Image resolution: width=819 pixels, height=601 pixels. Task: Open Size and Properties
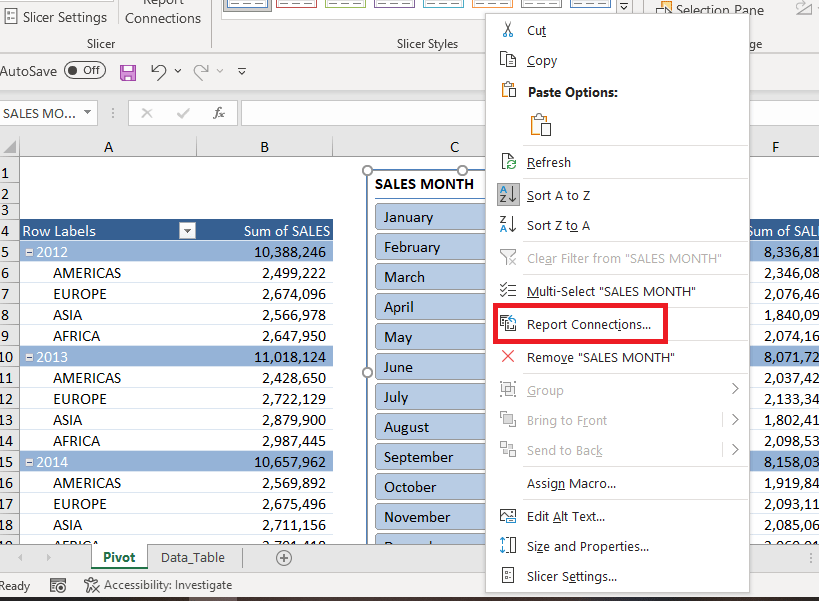(617, 546)
